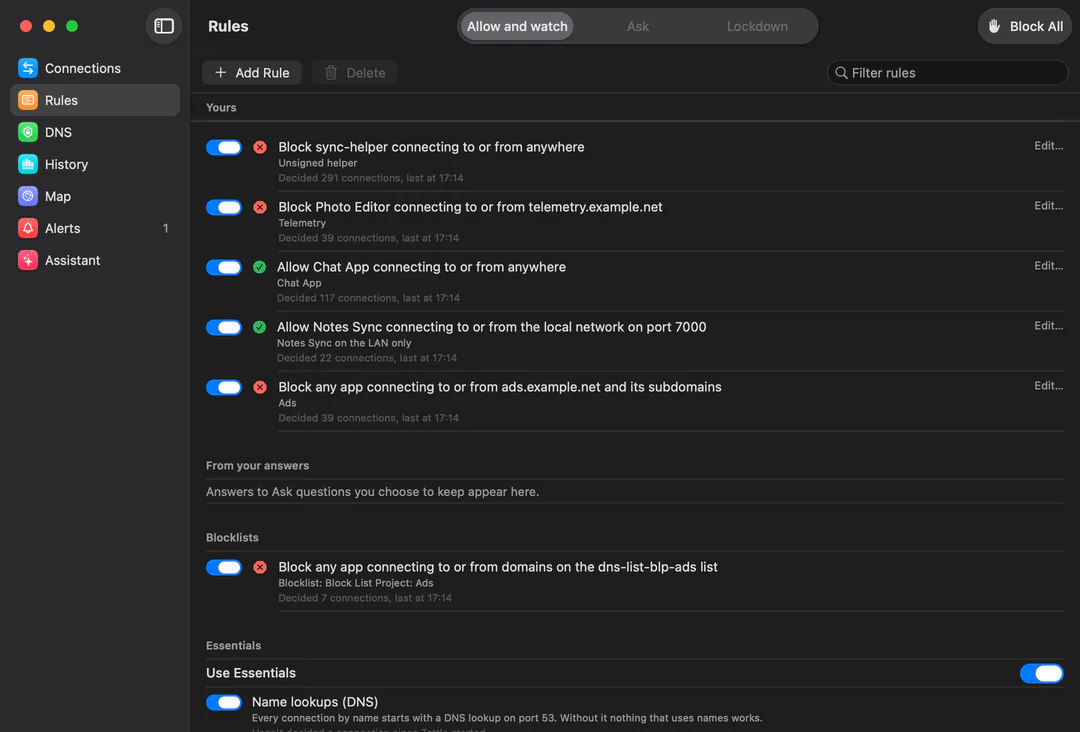Click in the Filter rules search field
The image size is (1080, 732).
pyautogui.click(x=948, y=72)
